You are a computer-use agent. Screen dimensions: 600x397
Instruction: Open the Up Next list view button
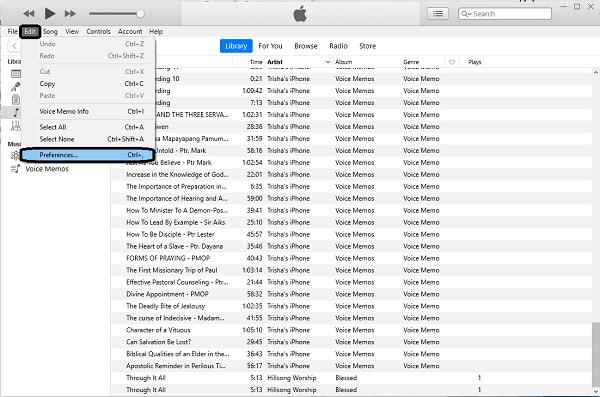[438, 14]
